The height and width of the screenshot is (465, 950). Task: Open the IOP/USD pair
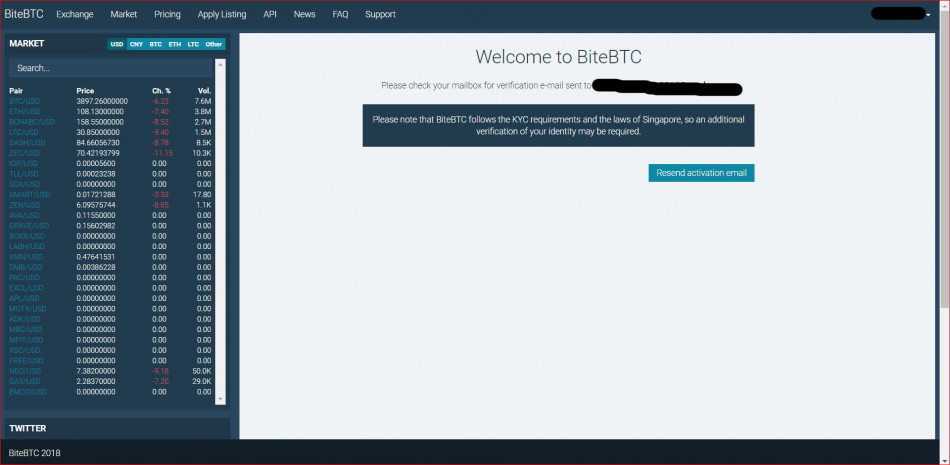pyautogui.click(x=24, y=163)
